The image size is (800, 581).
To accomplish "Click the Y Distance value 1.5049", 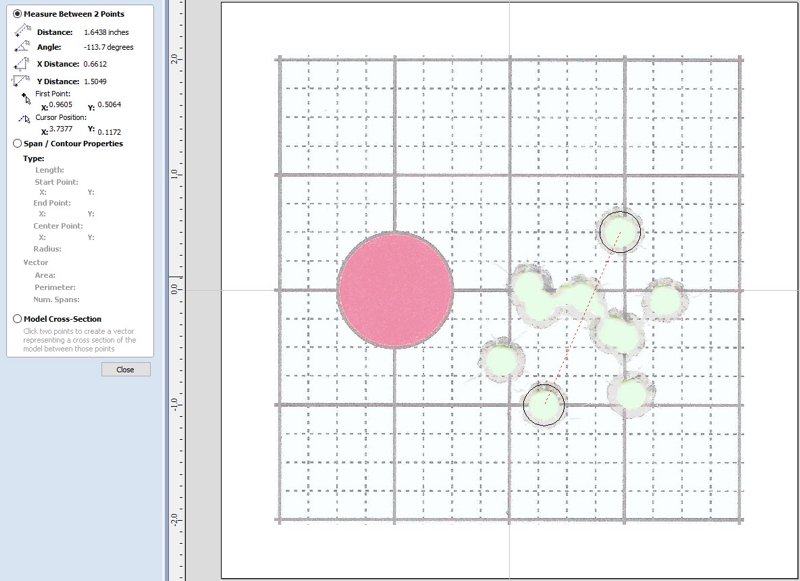I will click(95, 81).
